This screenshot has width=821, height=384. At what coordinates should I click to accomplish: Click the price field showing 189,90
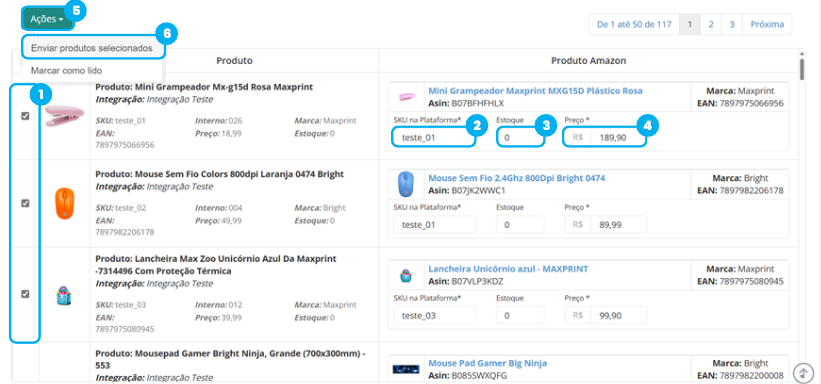[605, 138]
